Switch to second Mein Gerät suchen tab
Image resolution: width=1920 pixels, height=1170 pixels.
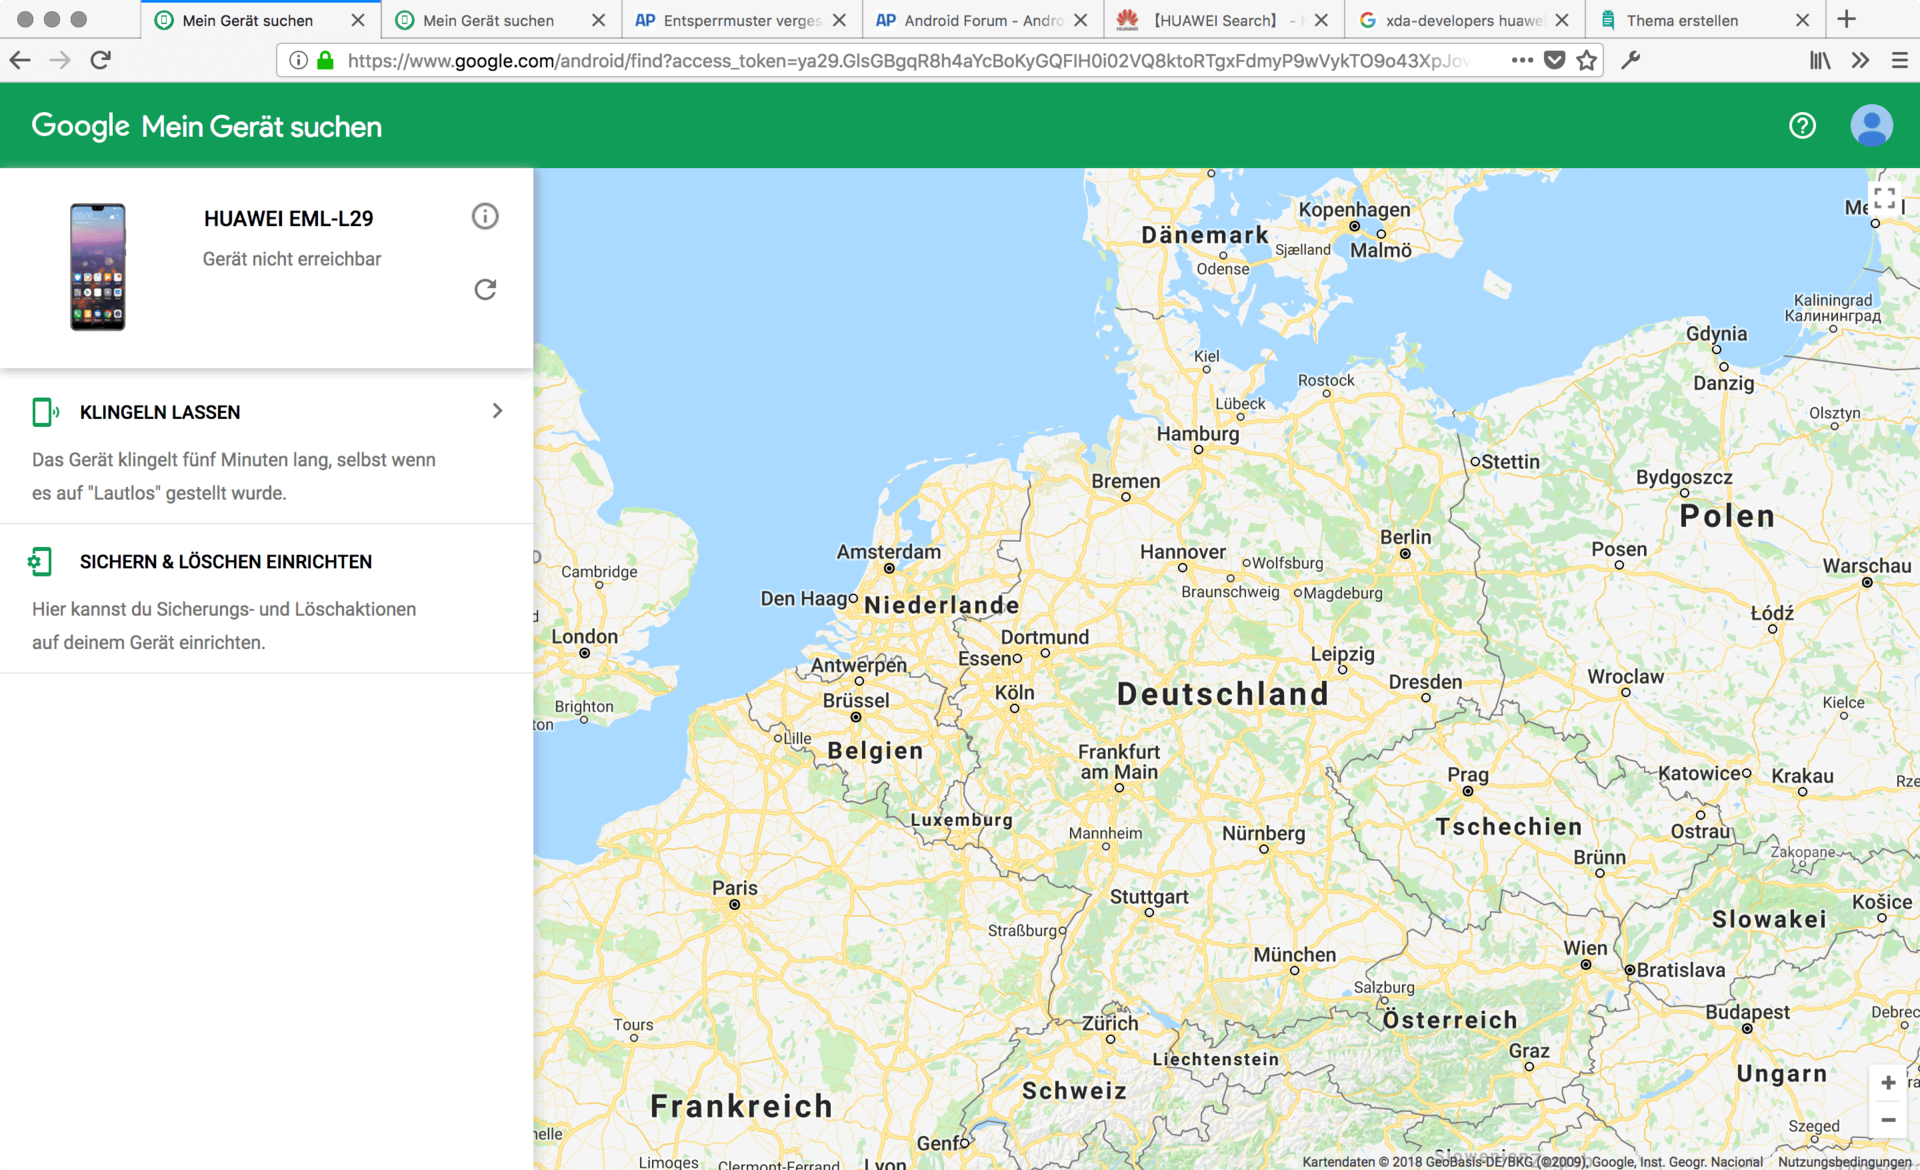click(500, 20)
